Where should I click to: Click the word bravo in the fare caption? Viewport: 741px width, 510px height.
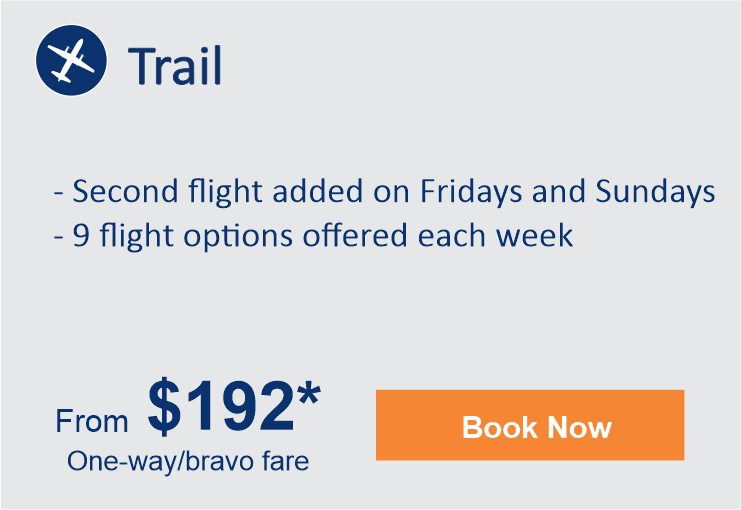click(x=220, y=461)
